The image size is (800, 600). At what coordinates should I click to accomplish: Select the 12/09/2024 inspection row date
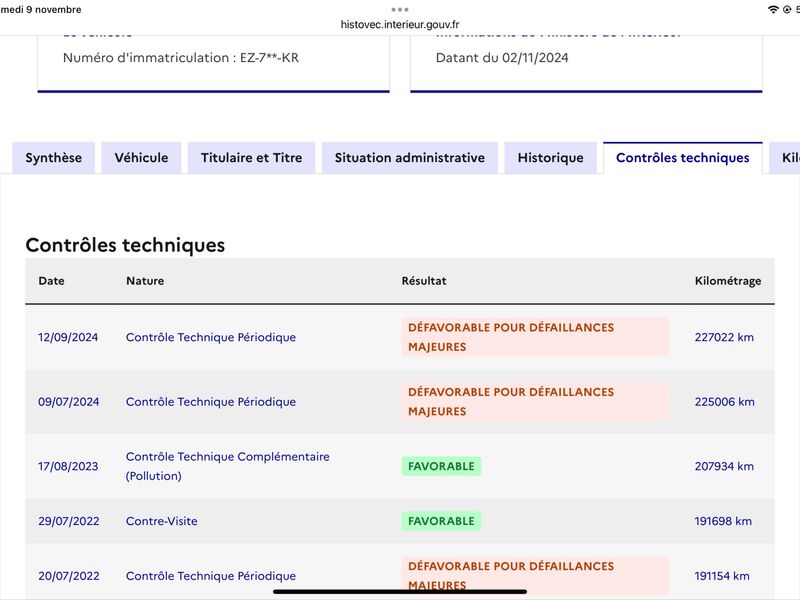[x=68, y=337]
